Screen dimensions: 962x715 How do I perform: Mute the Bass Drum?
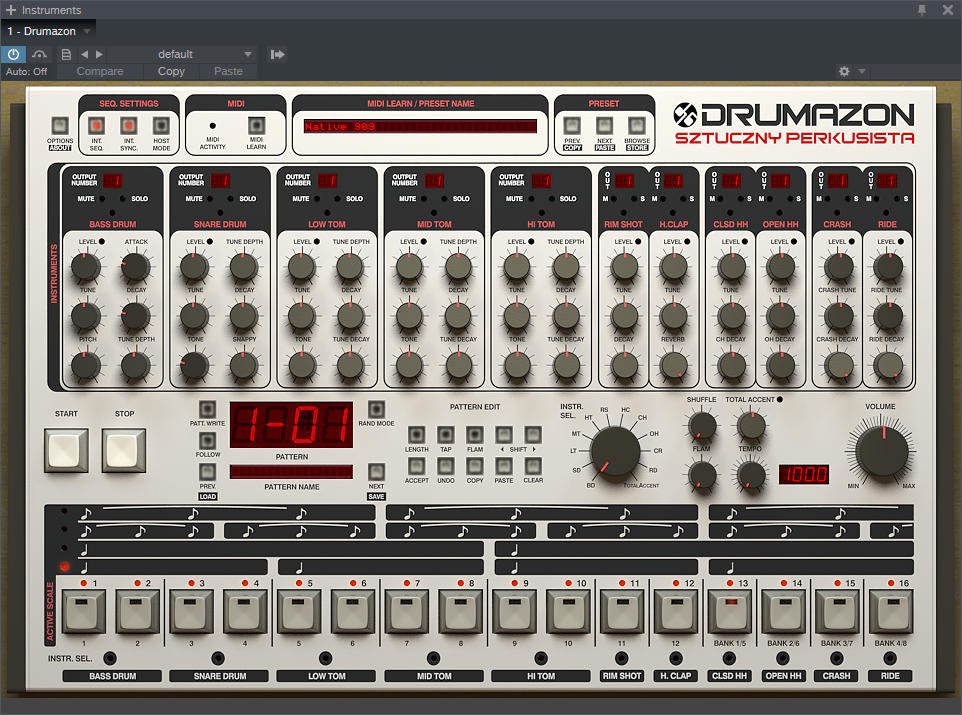click(102, 199)
